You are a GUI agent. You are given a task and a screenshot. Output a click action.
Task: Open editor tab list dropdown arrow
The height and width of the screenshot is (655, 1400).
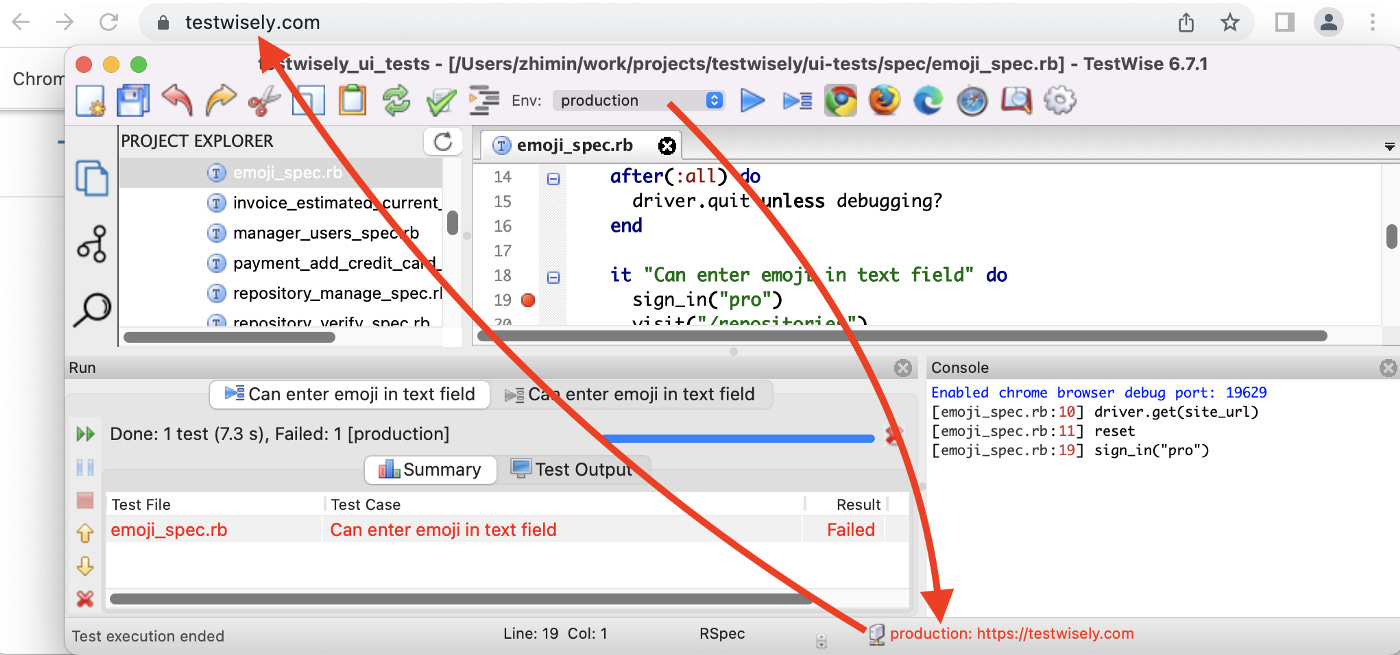[x=1389, y=147]
